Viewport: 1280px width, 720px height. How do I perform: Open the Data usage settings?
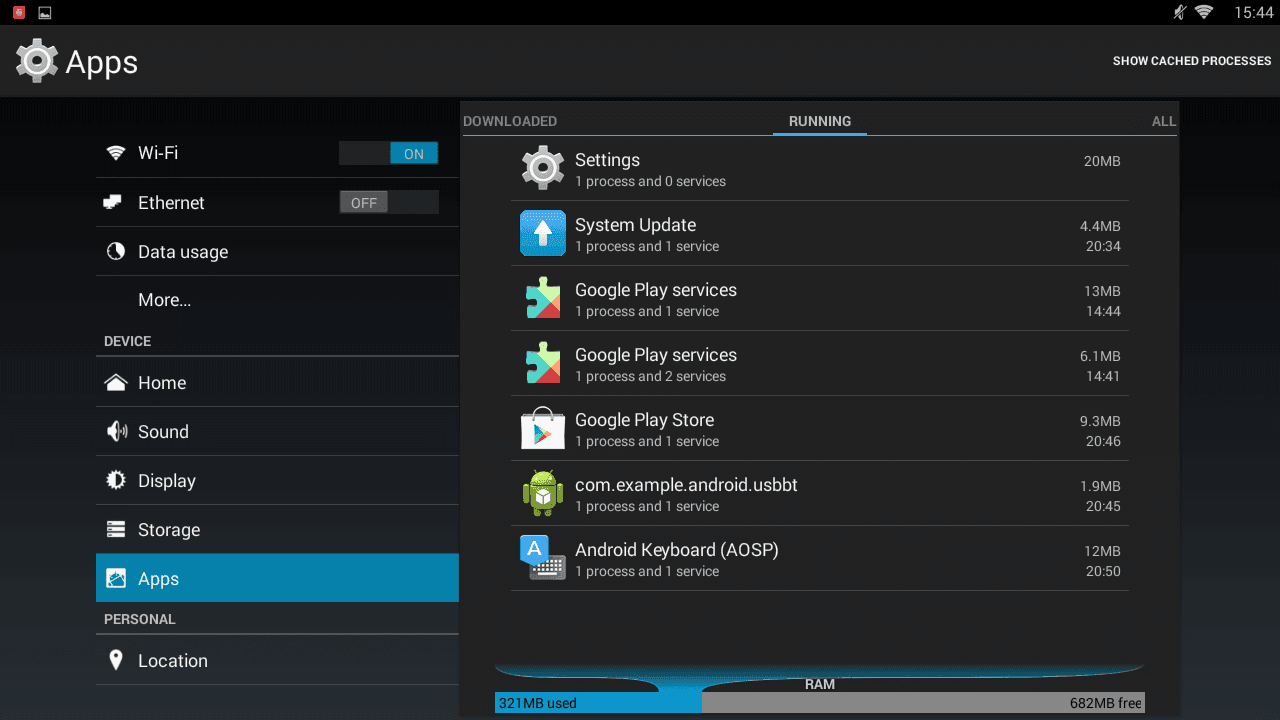point(277,252)
